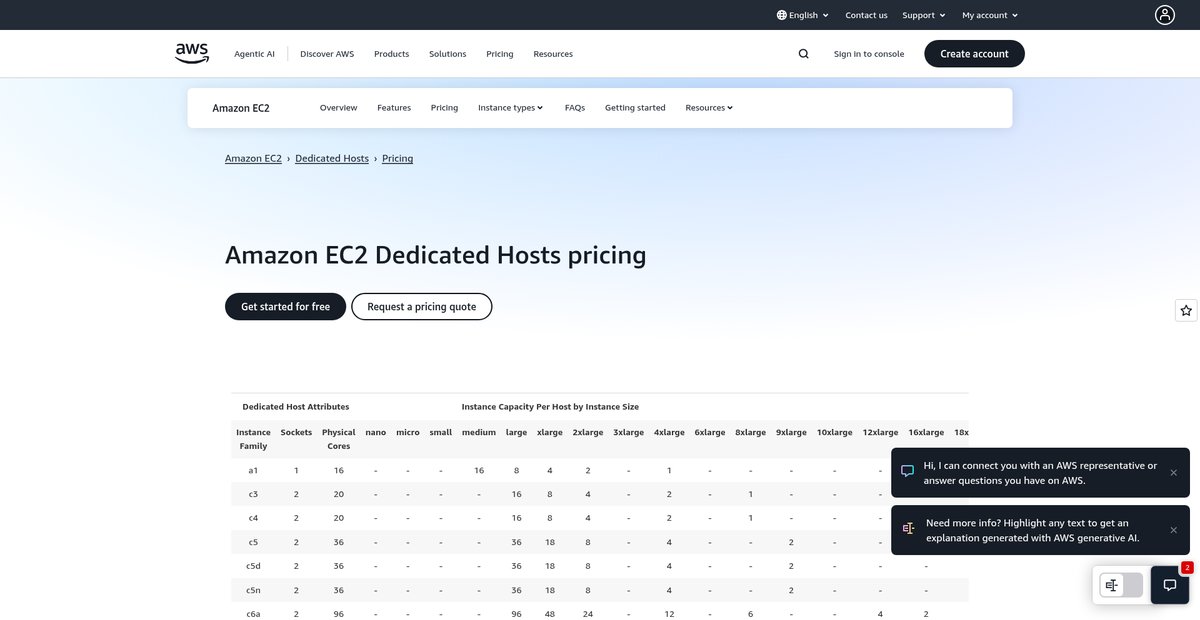Dismiss the AWS representative chat message
The width and height of the screenshot is (1200, 620).
[x=1174, y=472]
